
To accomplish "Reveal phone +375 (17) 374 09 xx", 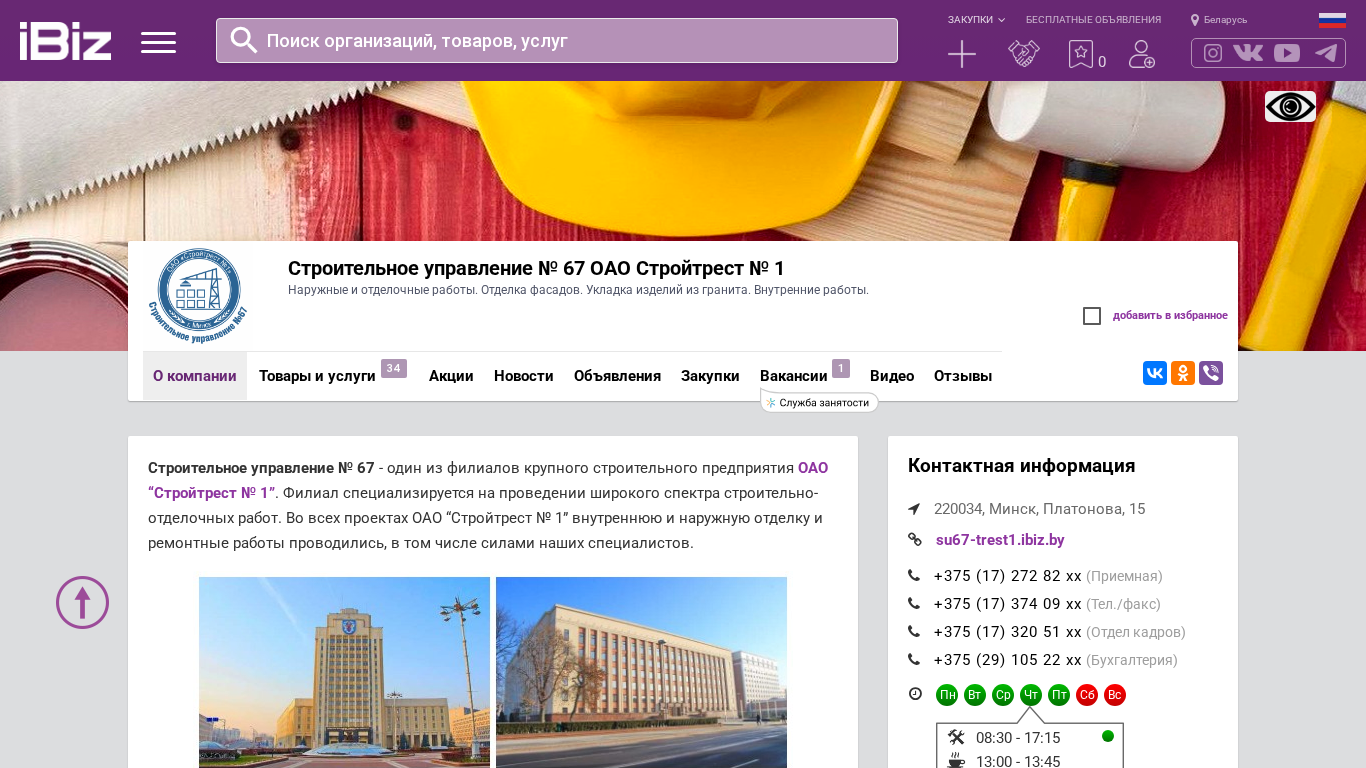I will click(1007, 604).
